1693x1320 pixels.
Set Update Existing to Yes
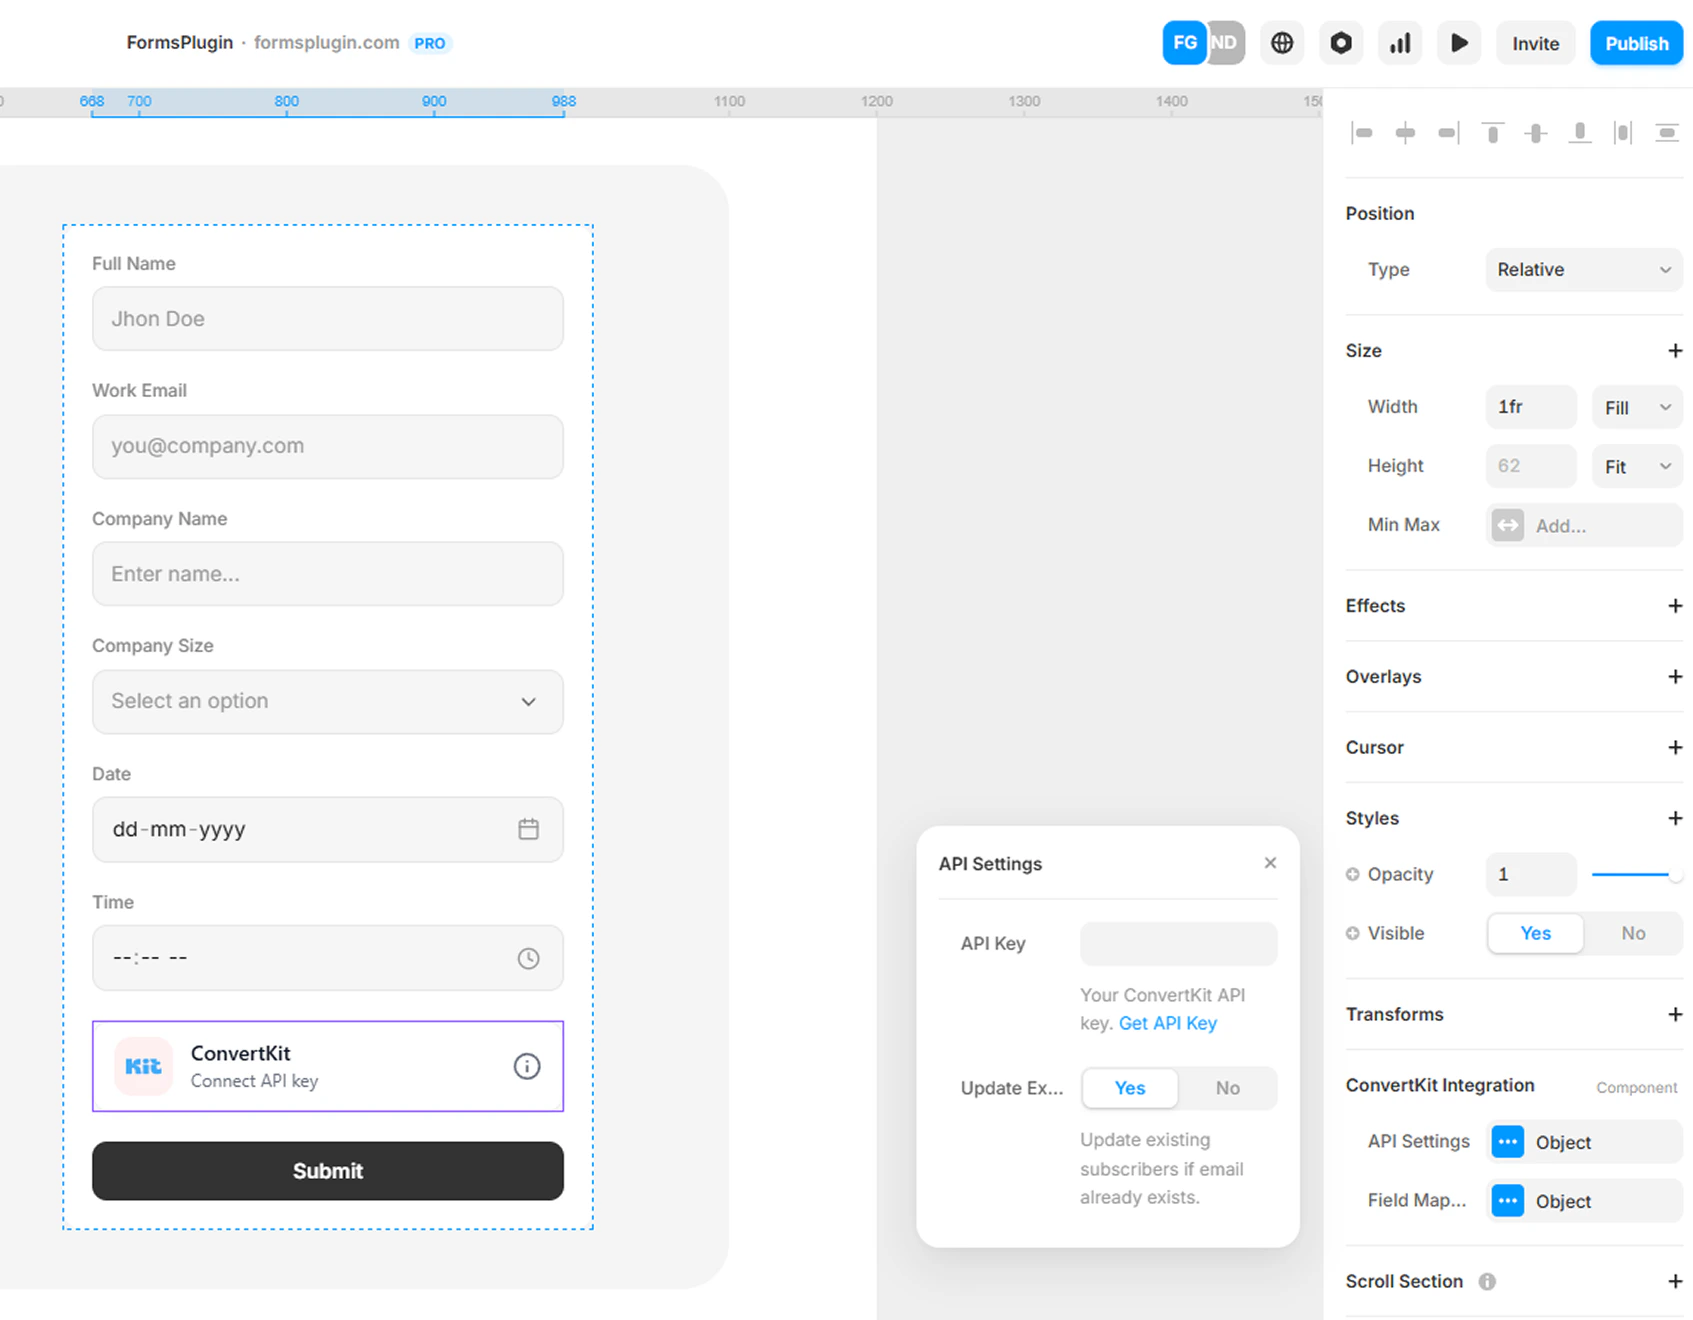pos(1129,1088)
